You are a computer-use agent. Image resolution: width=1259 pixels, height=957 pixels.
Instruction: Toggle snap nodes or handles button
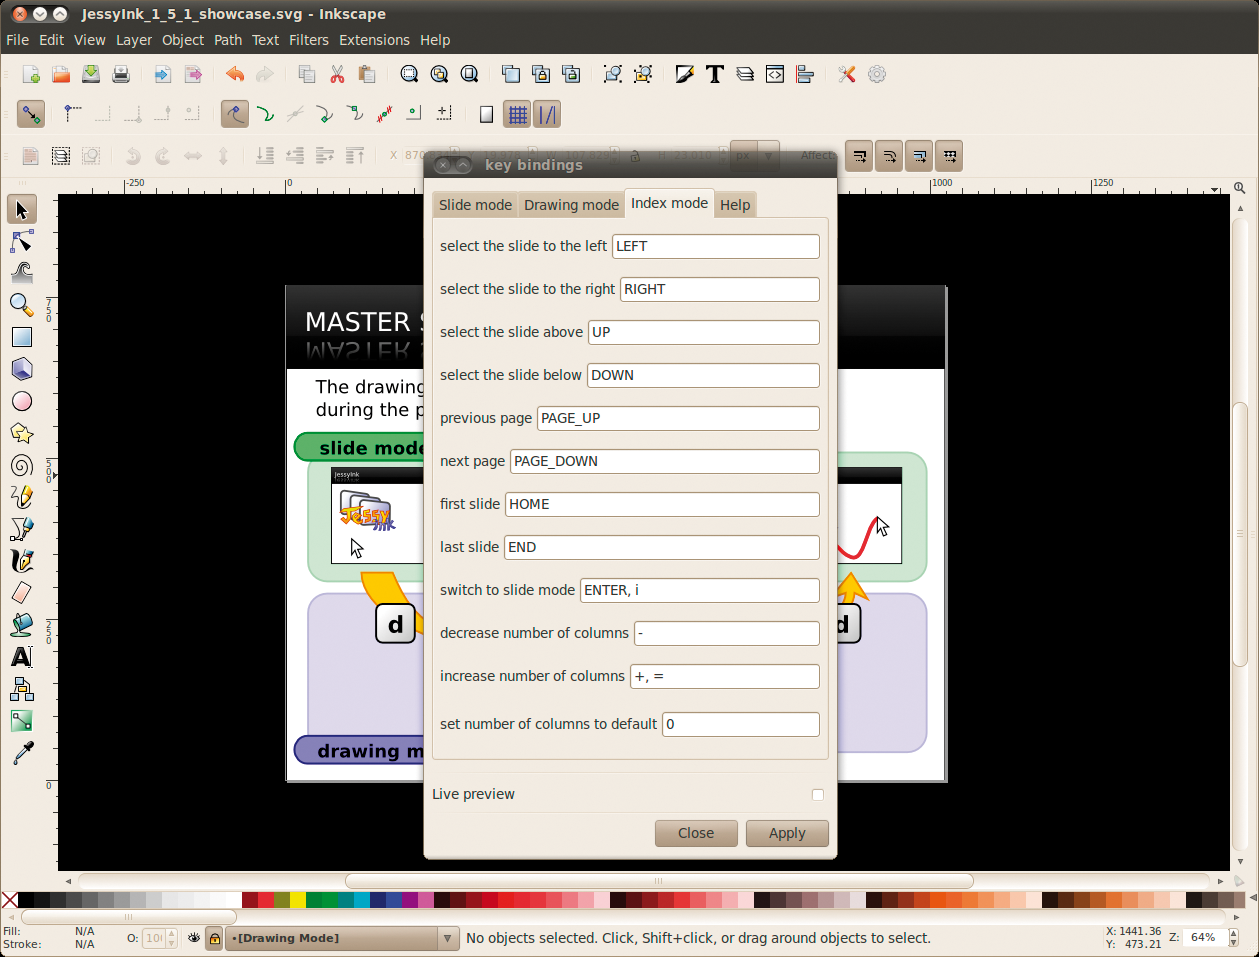pos(235,114)
